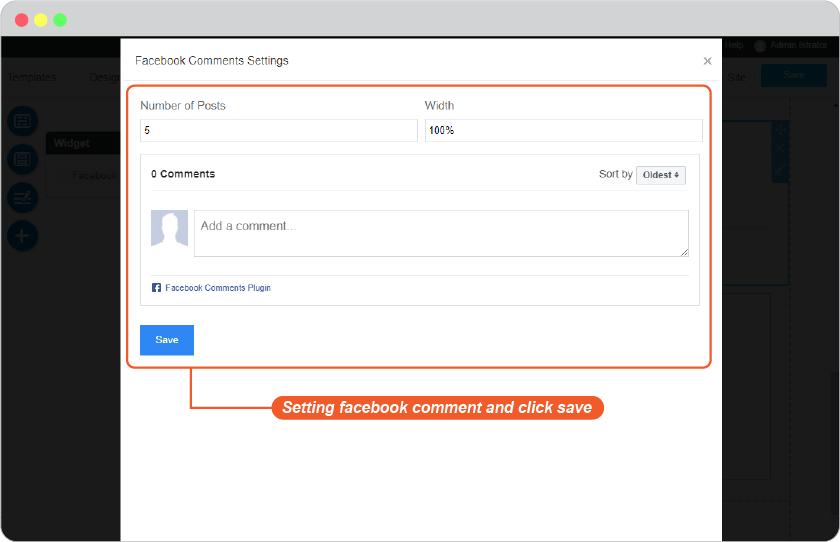
Task: Click the edit list icon in left sidebar
Action: click(x=22, y=198)
